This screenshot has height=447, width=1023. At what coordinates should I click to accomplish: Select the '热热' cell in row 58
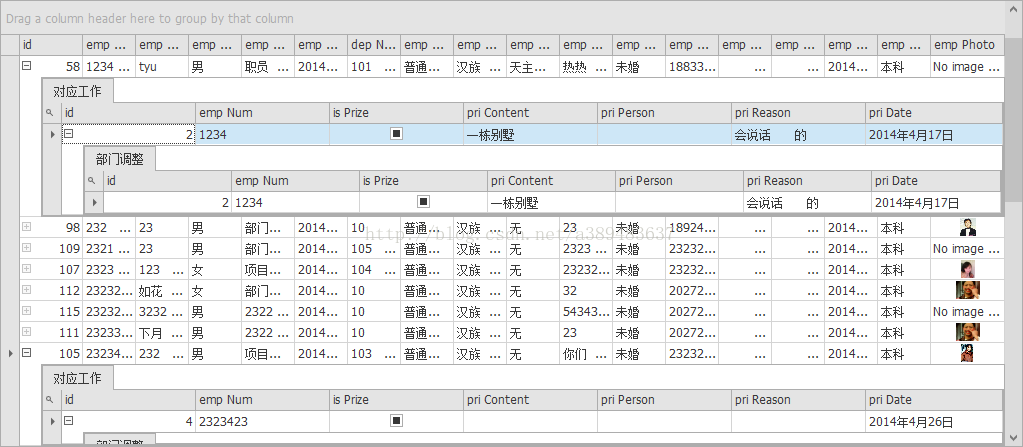click(x=585, y=66)
